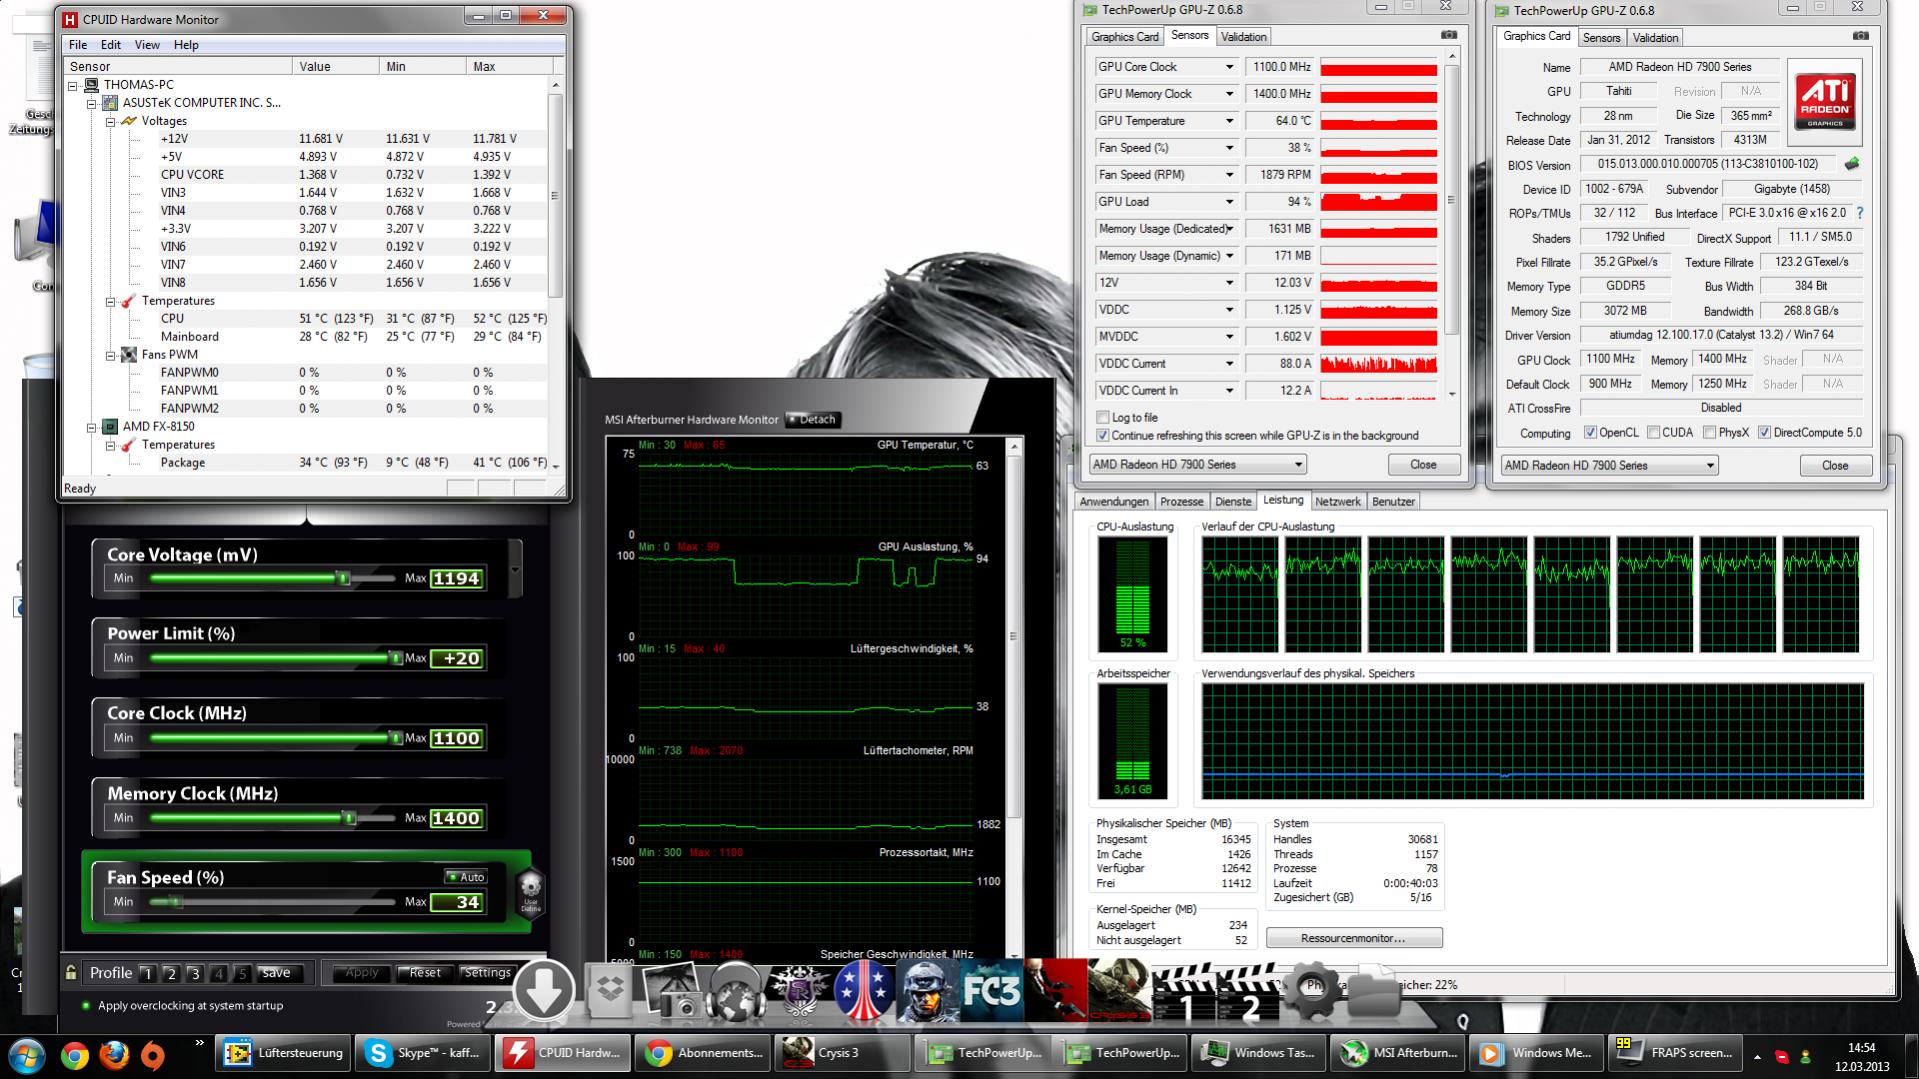Launch Crysis 3 dock icon
The image size is (1919, 1079).
pos(1119,992)
